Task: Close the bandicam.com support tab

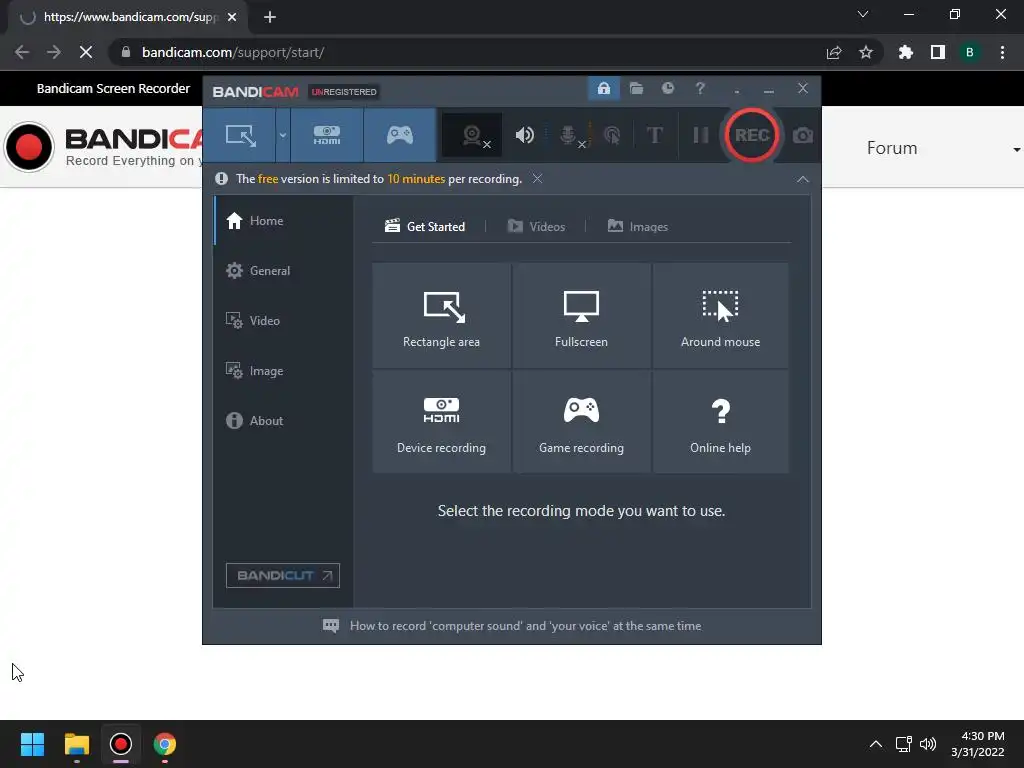Action: coord(232,17)
